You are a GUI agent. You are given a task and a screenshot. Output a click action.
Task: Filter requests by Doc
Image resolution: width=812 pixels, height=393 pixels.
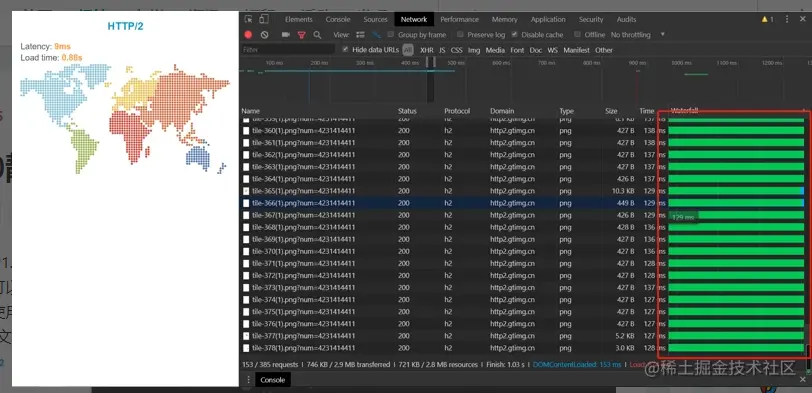(535, 50)
